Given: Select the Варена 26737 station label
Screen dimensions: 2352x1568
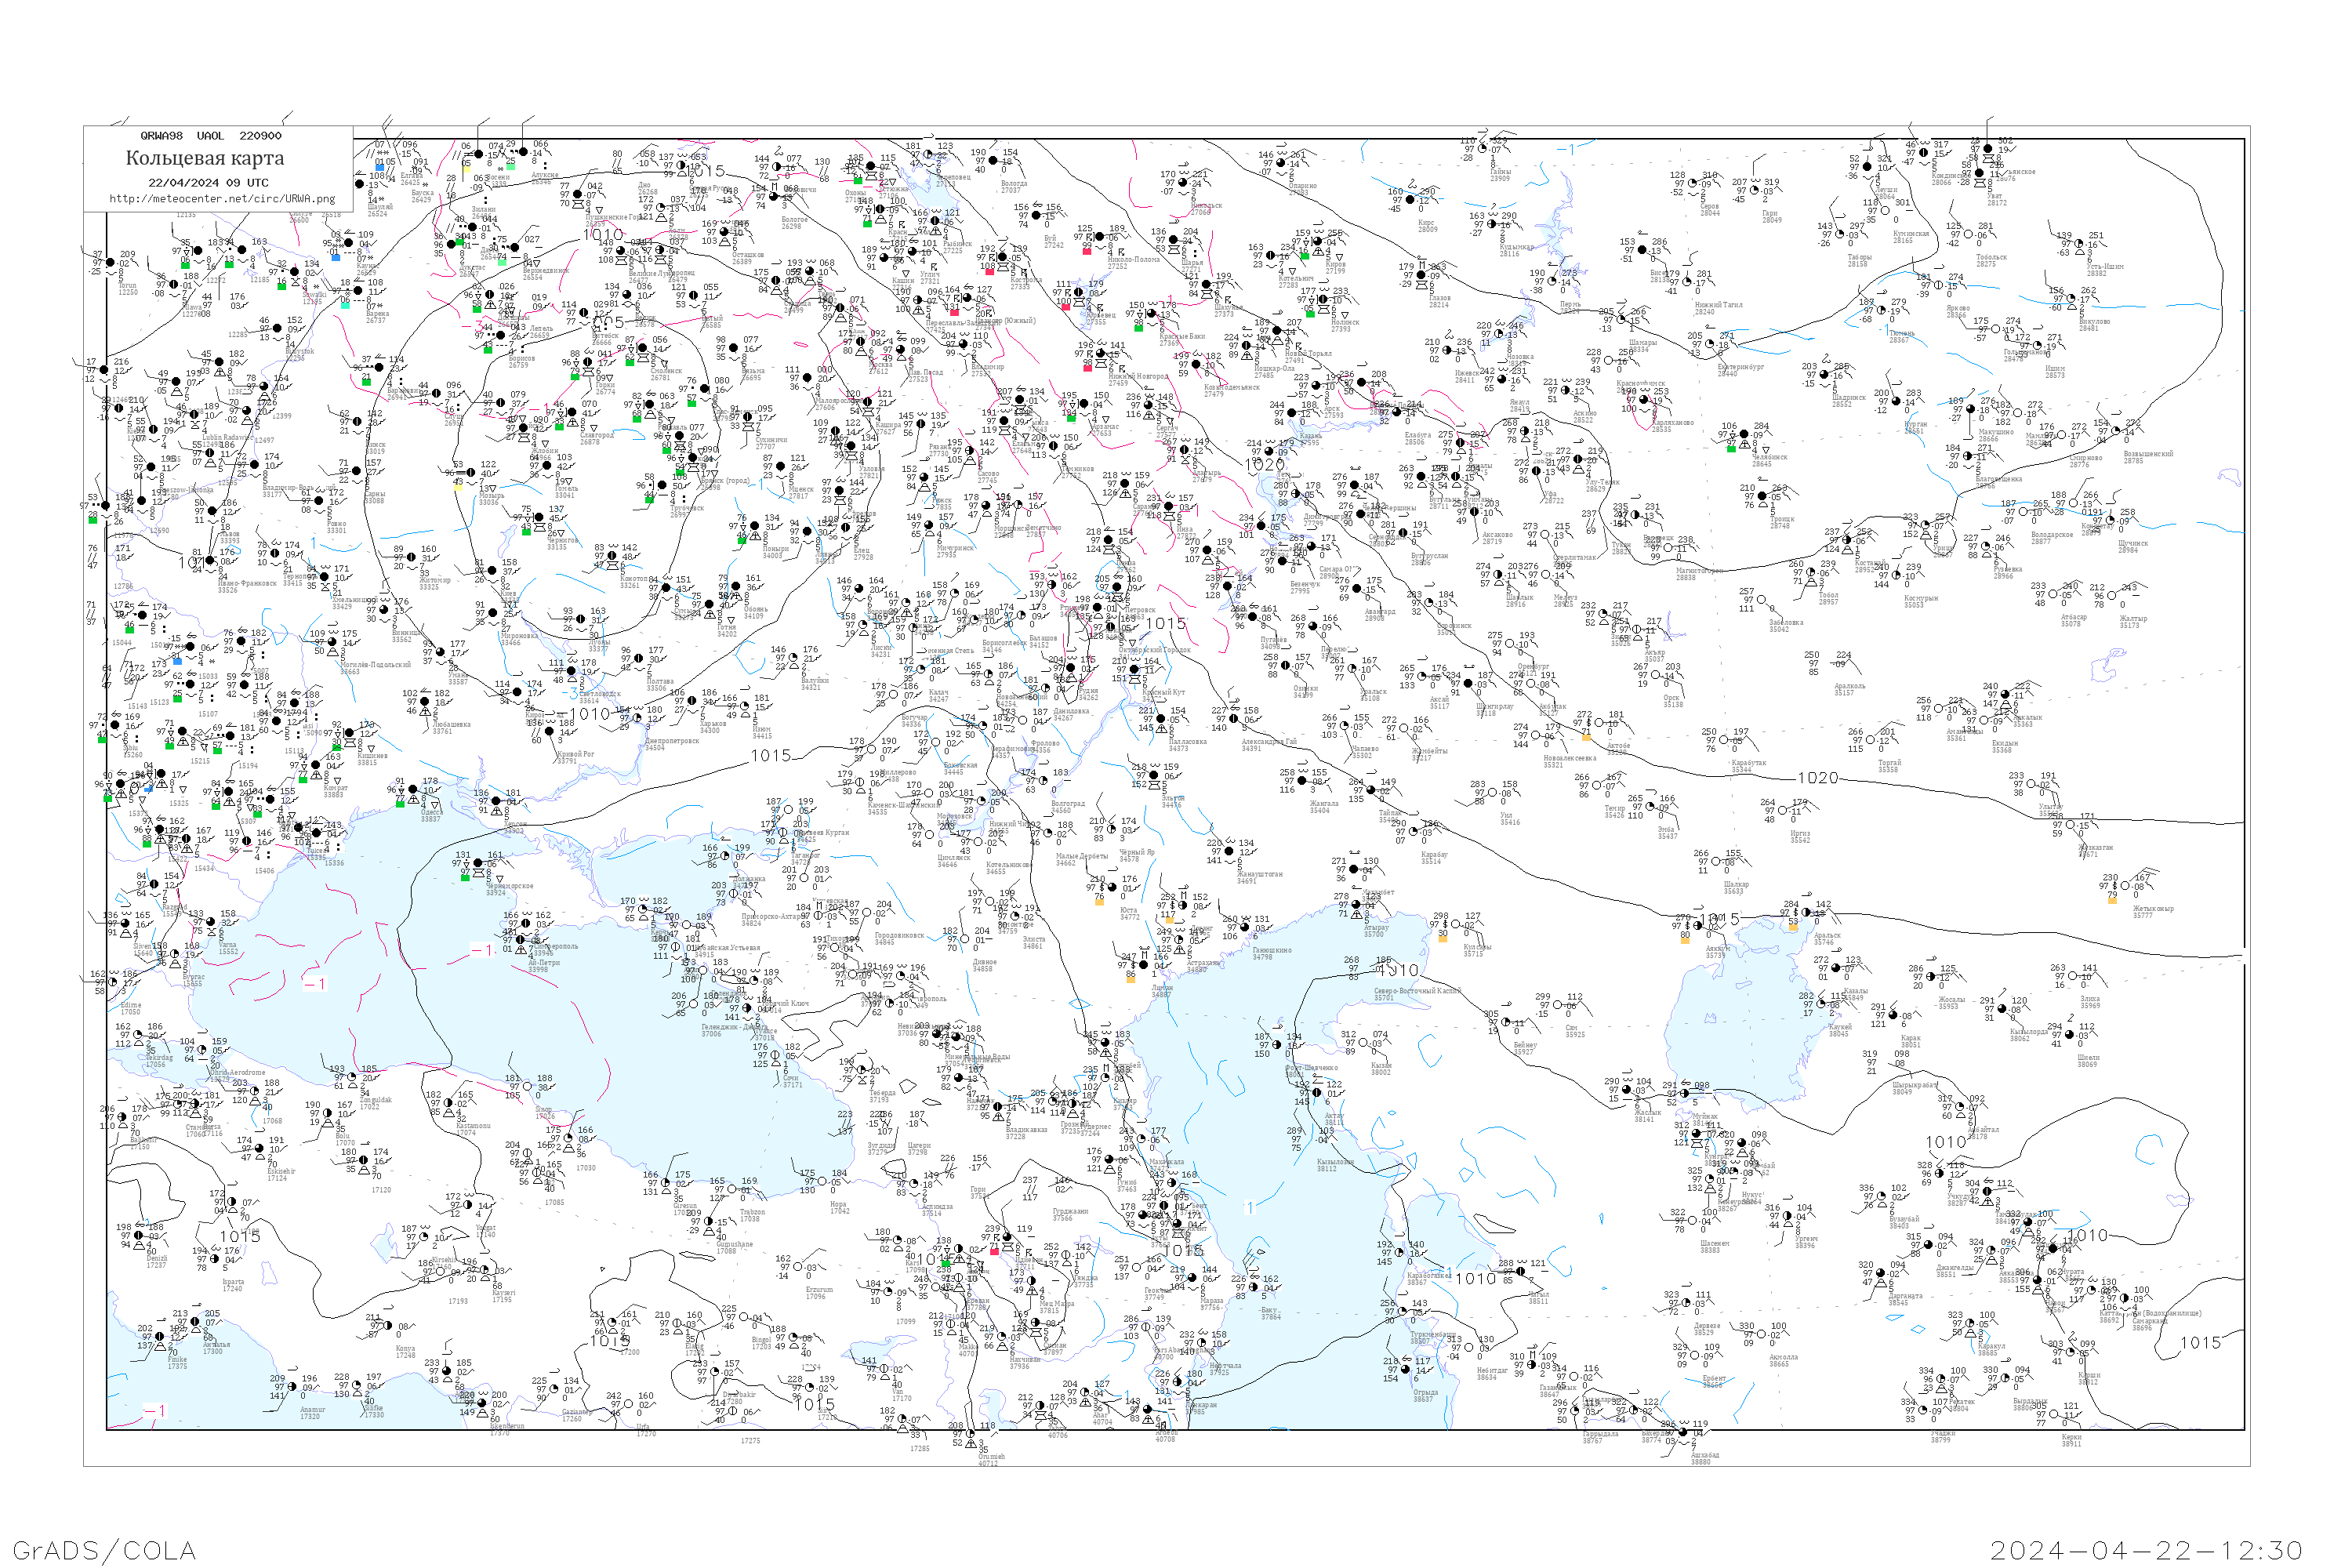Looking at the screenshot, I should click(x=377, y=317).
